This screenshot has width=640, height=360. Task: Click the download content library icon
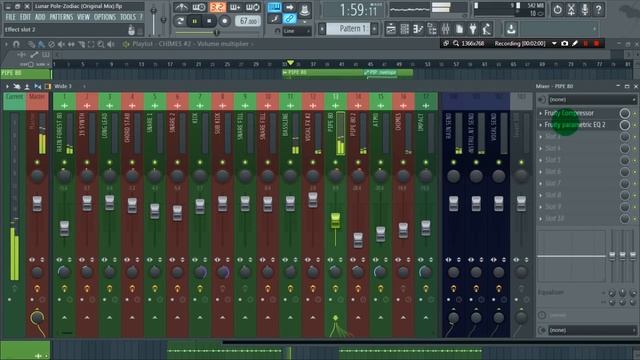click(511, 29)
